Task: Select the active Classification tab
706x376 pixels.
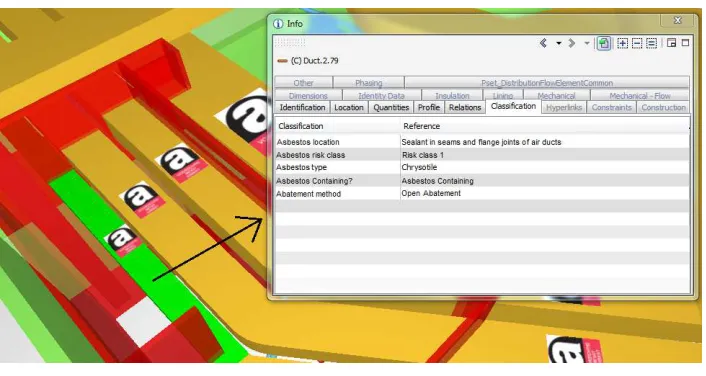Action: (x=513, y=106)
